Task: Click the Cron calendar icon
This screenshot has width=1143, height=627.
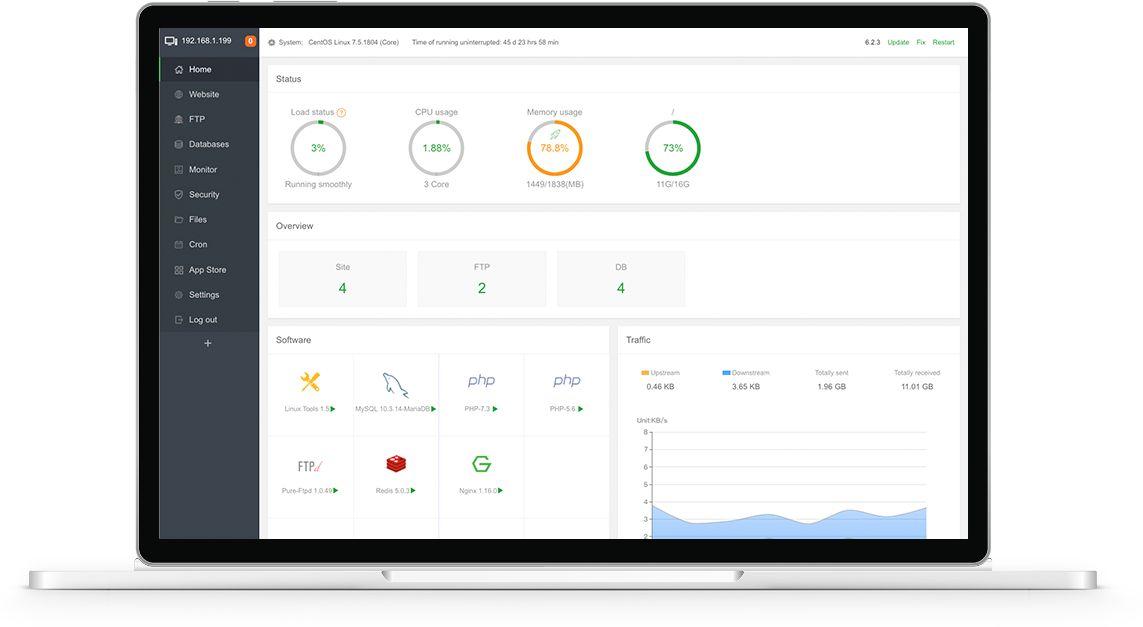Action: coord(179,244)
